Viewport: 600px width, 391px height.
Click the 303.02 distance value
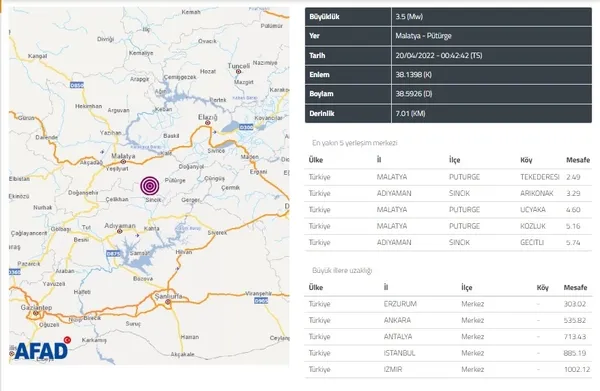pyautogui.click(x=575, y=304)
